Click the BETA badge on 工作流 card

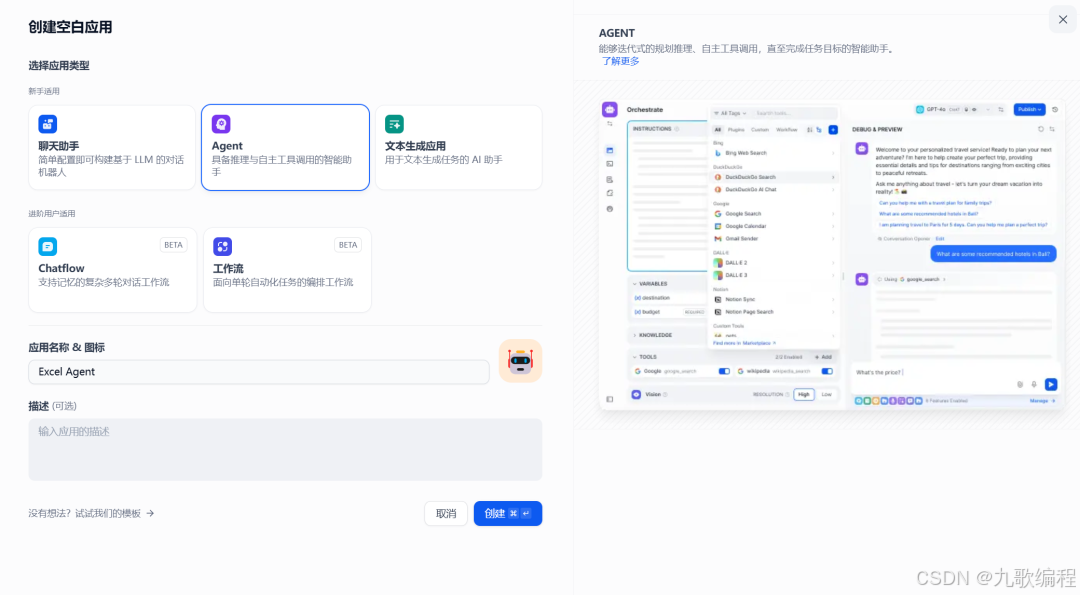(x=348, y=245)
